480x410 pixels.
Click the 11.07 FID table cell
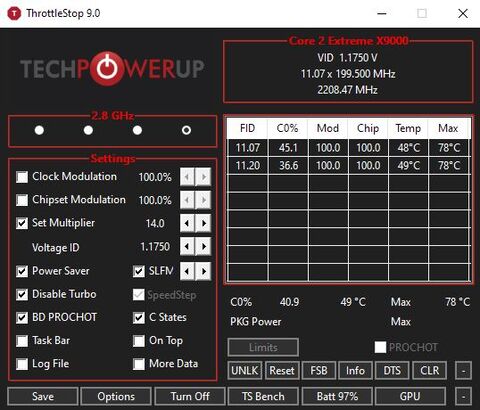(x=248, y=148)
